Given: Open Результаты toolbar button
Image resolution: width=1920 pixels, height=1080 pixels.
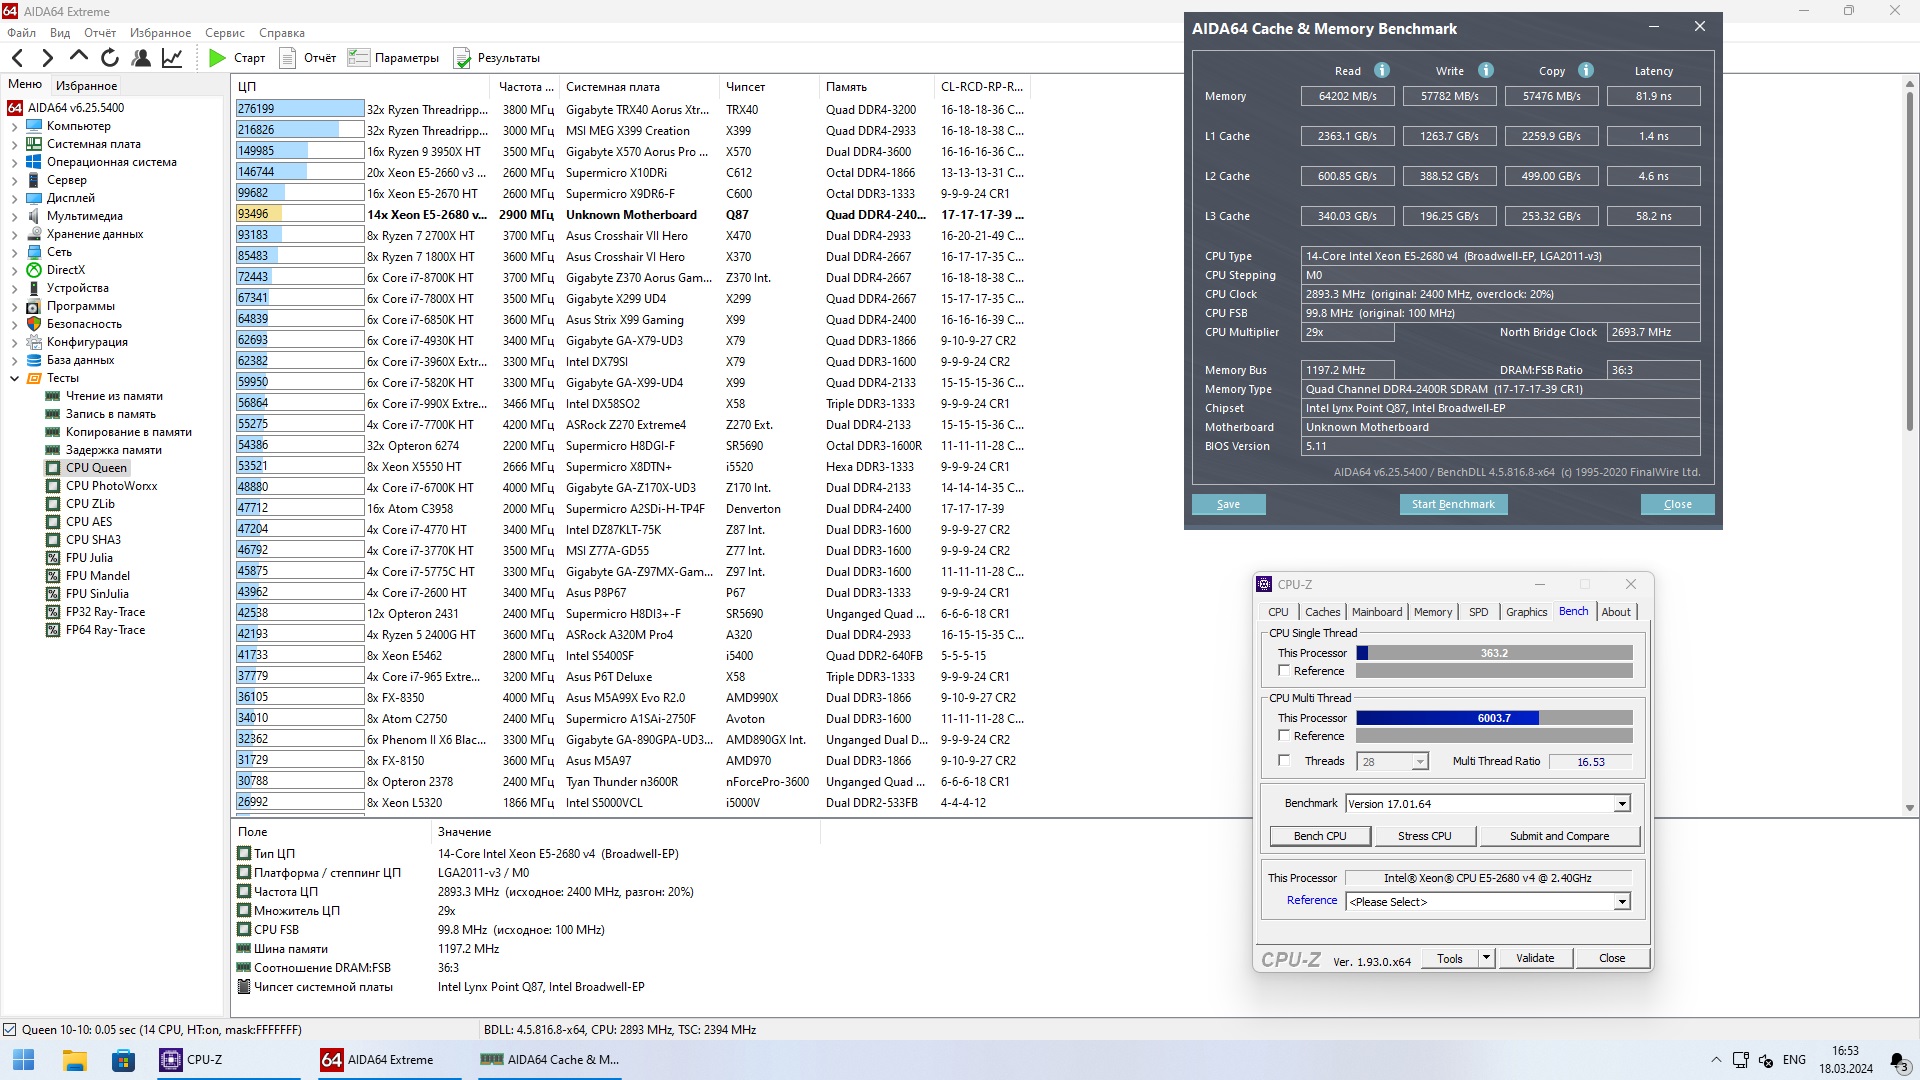Looking at the screenshot, I should (497, 58).
